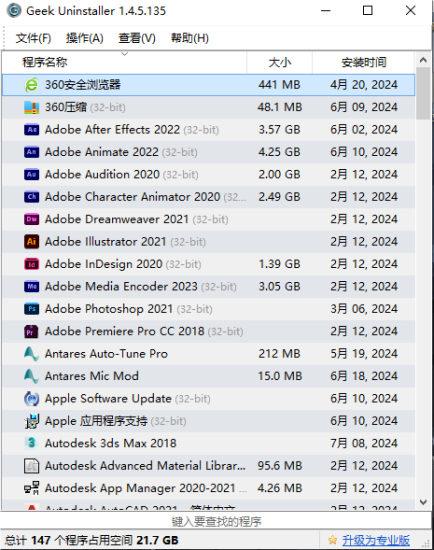Select the Autodesk 3ds Max 2018 icon
The height and width of the screenshot is (550, 434).
31,443
